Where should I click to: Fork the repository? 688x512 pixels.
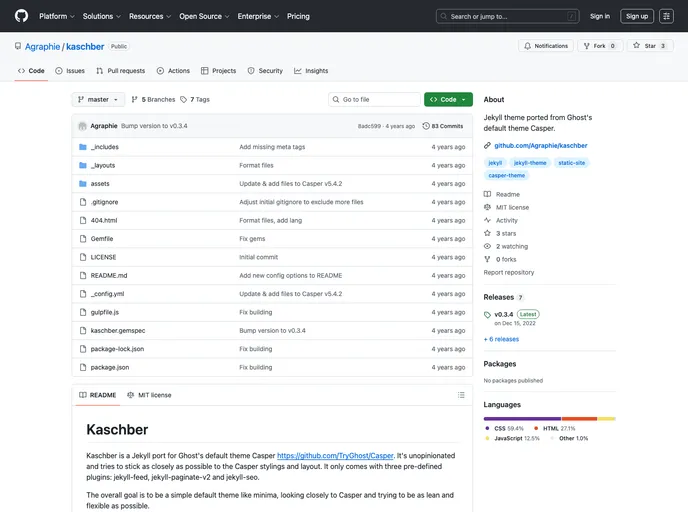[x=600, y=46]
